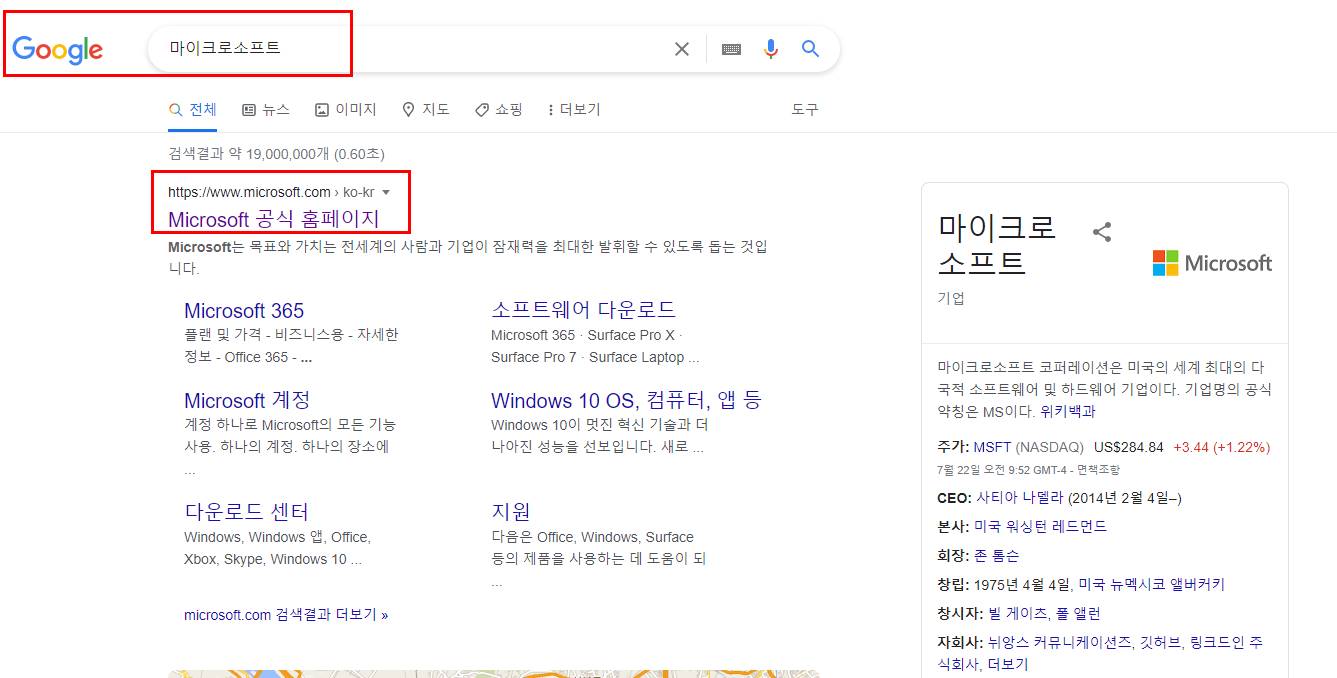Image resolution: width=1337 pixels, height=678 pixels.
Task: Open the Windows 10 OS, 컴퓨터, 앱 등 link
Action: click(x=626, y=400)
